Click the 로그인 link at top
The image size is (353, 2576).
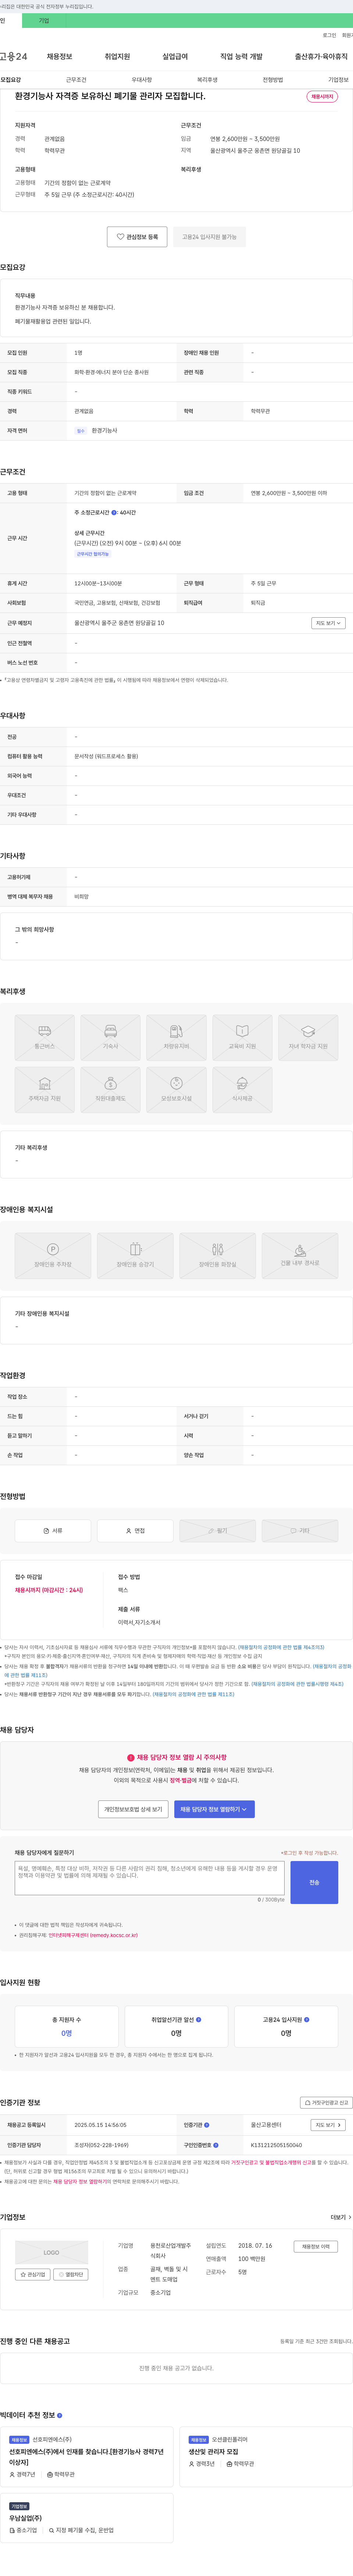(329, 35)
